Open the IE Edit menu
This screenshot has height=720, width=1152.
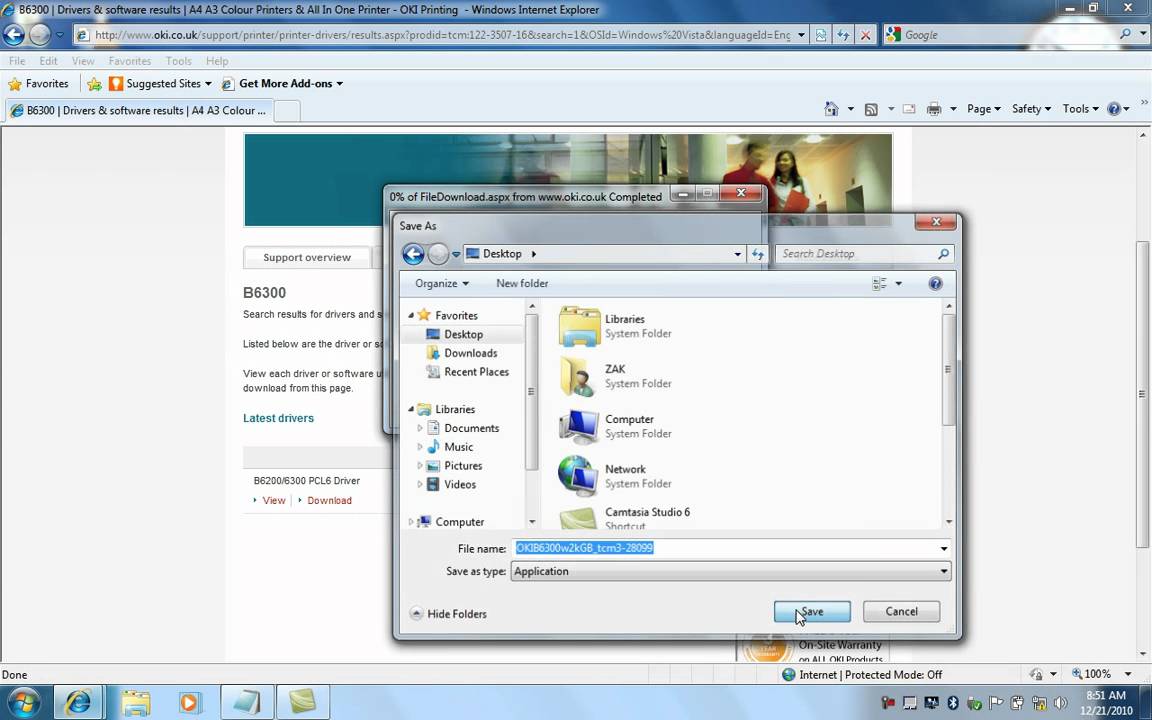tap(48, 61)
